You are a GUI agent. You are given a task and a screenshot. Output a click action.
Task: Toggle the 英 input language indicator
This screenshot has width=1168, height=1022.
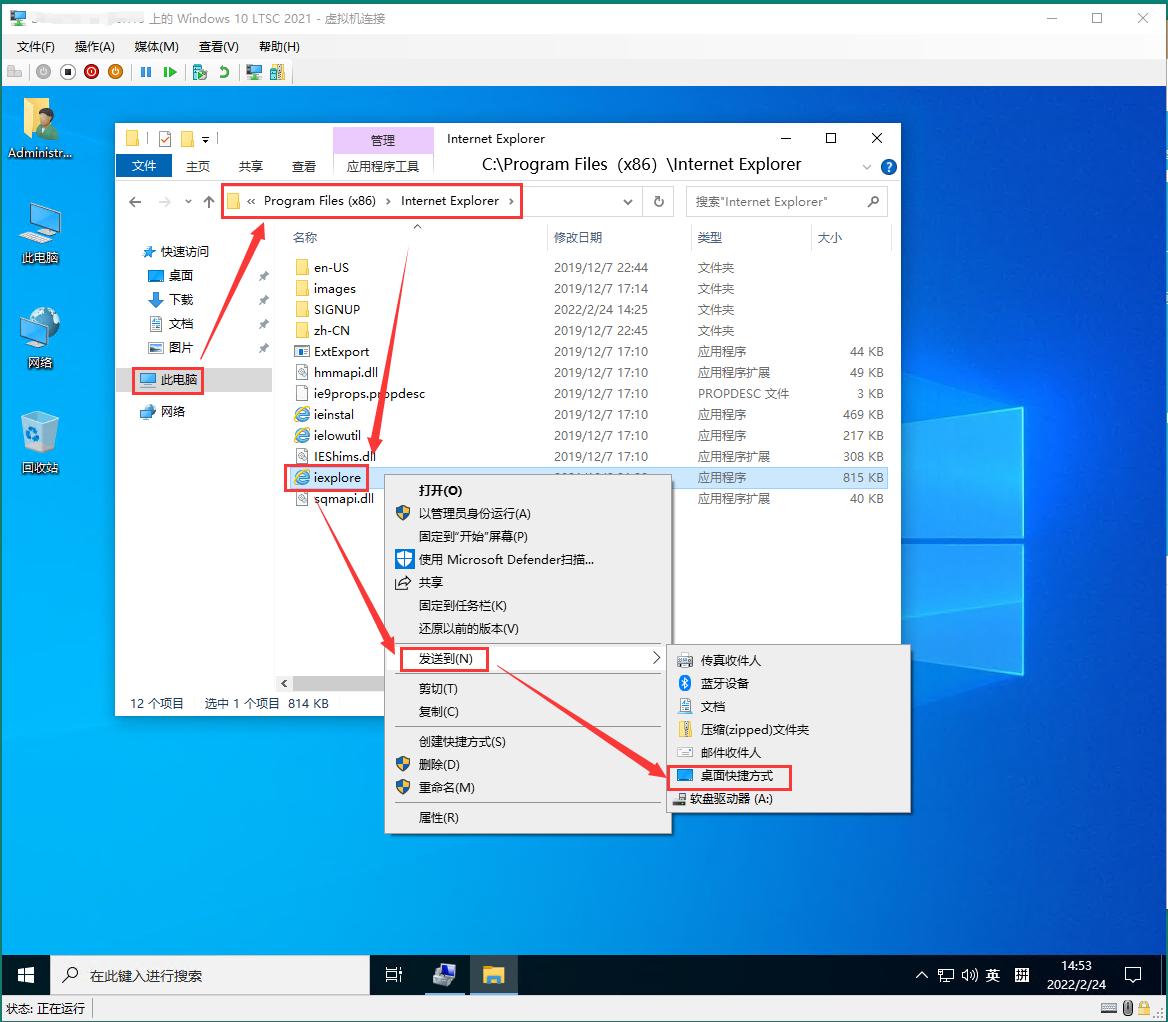pyautogui.click(x=992, y=975)
